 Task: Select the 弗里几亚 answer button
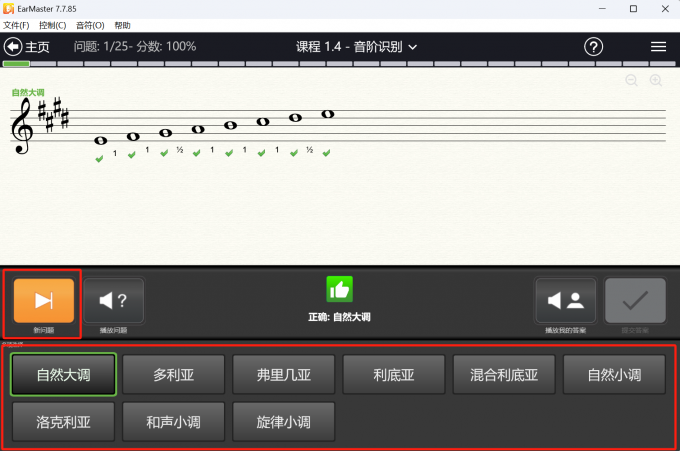pyautogui.click(x=284, y=375)
